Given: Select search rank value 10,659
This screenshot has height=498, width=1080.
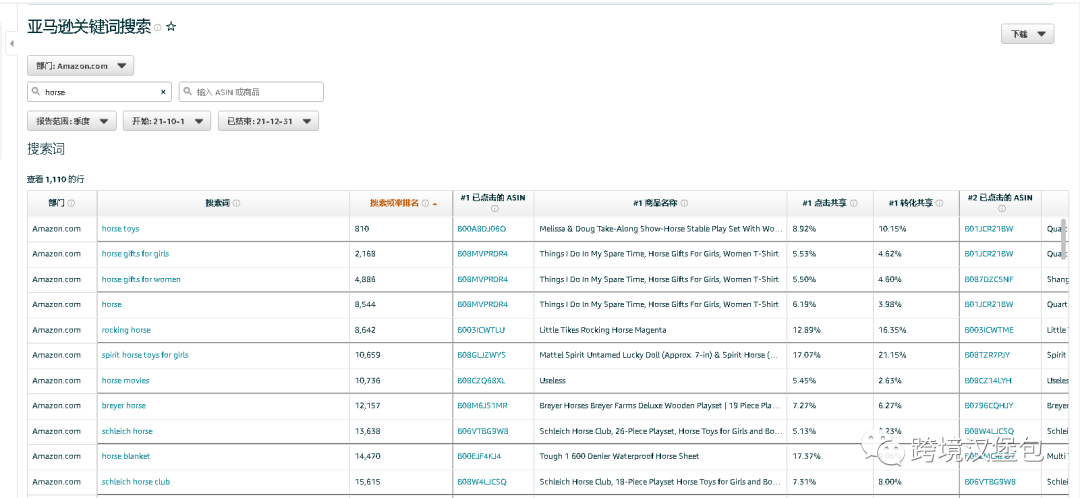Looking at the screenshot, I should (367, 355).
